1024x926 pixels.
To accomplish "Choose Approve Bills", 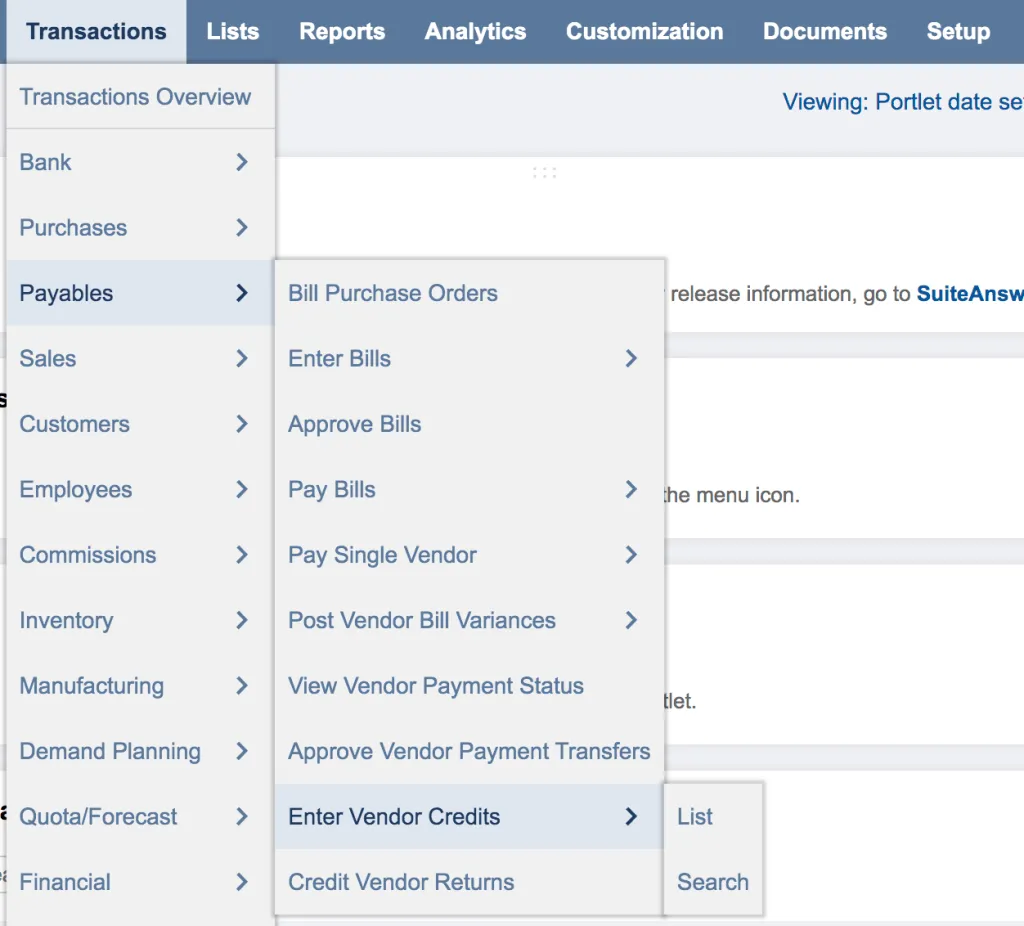I will [x=469, y=424].
